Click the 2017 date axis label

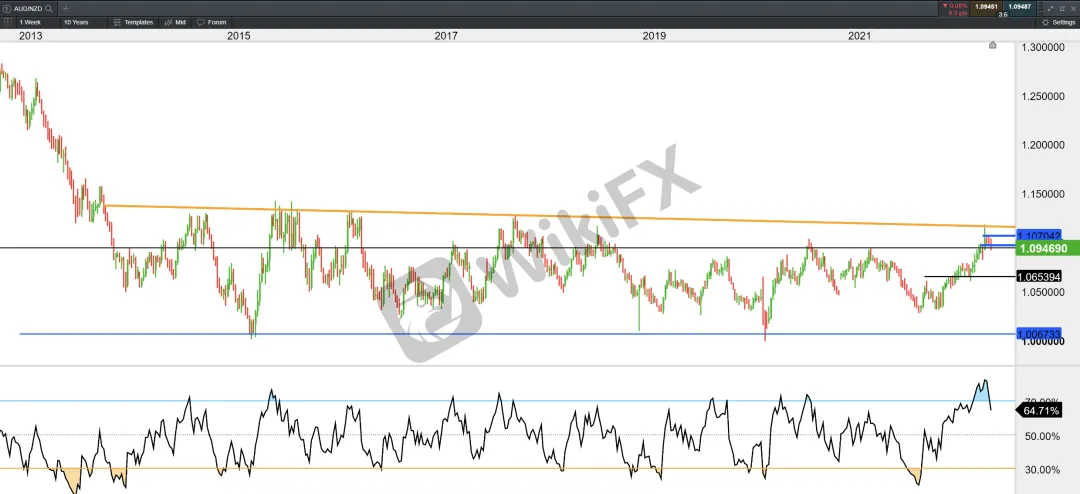tap(446, 36)
